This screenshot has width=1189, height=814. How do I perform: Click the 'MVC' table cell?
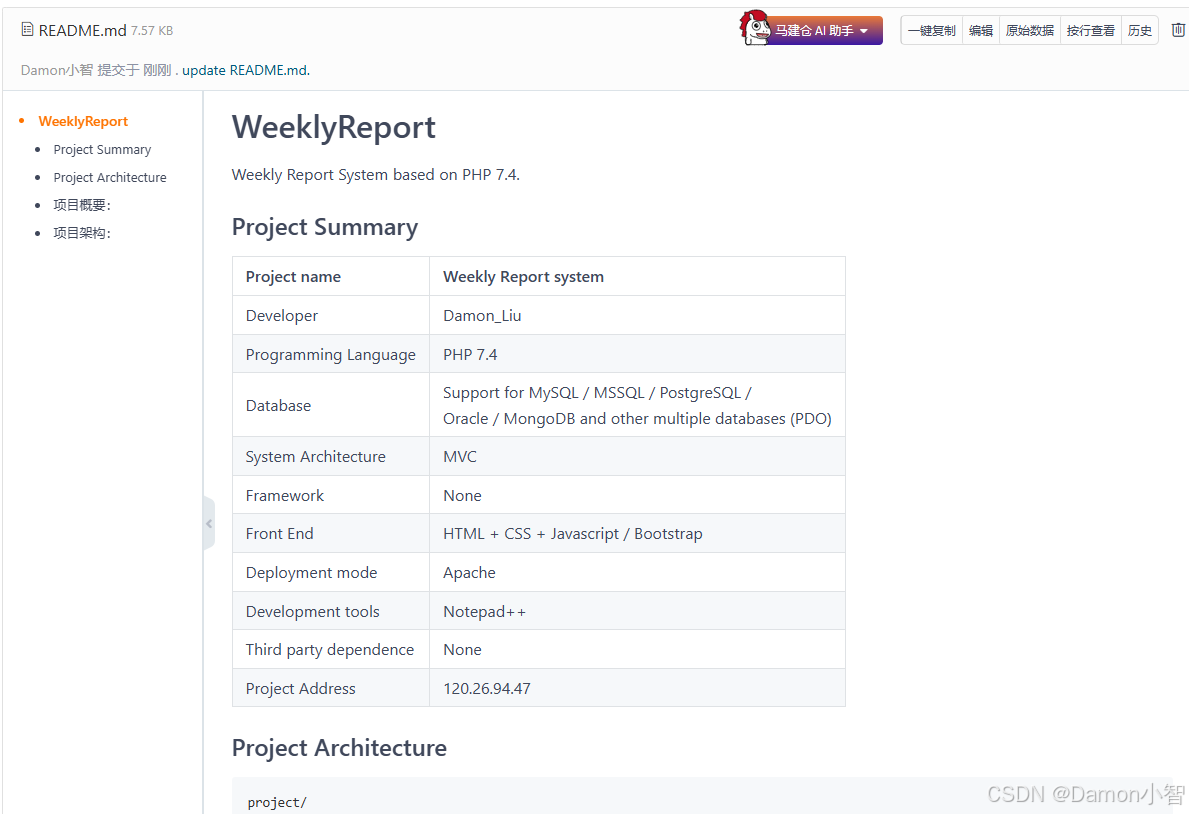tap(637, 457)
